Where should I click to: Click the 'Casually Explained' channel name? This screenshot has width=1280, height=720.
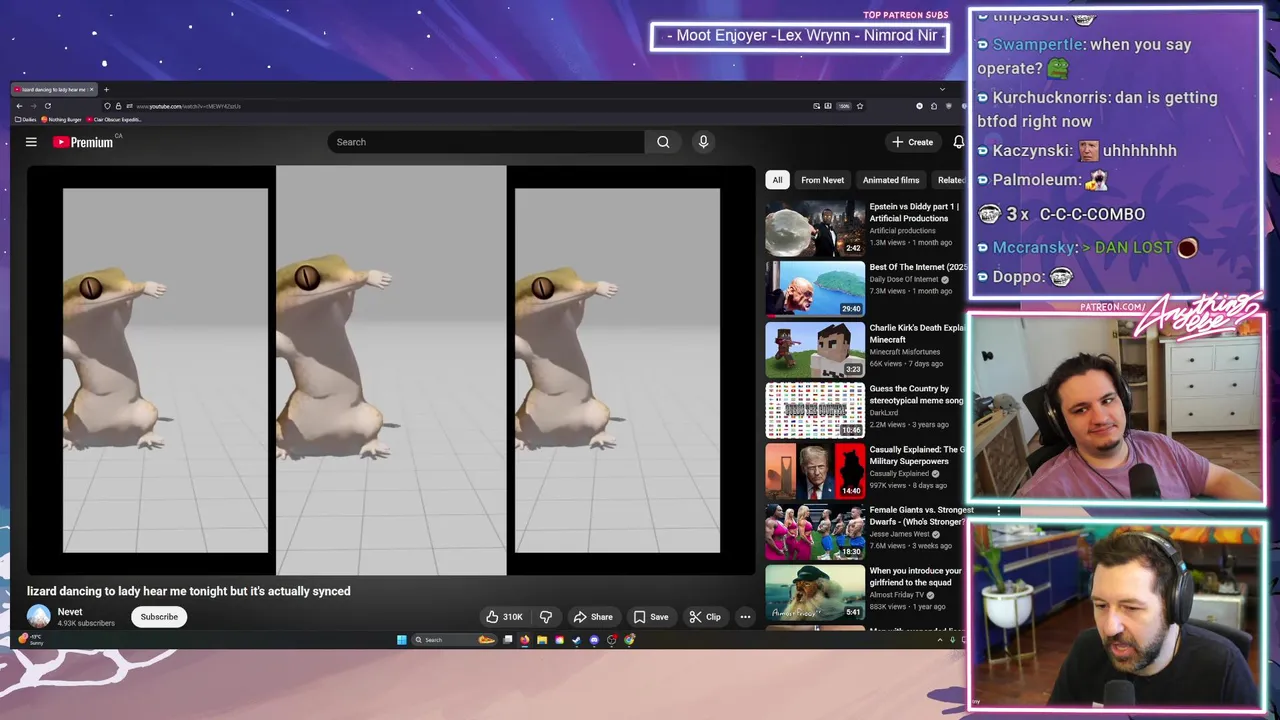(899, 474)
